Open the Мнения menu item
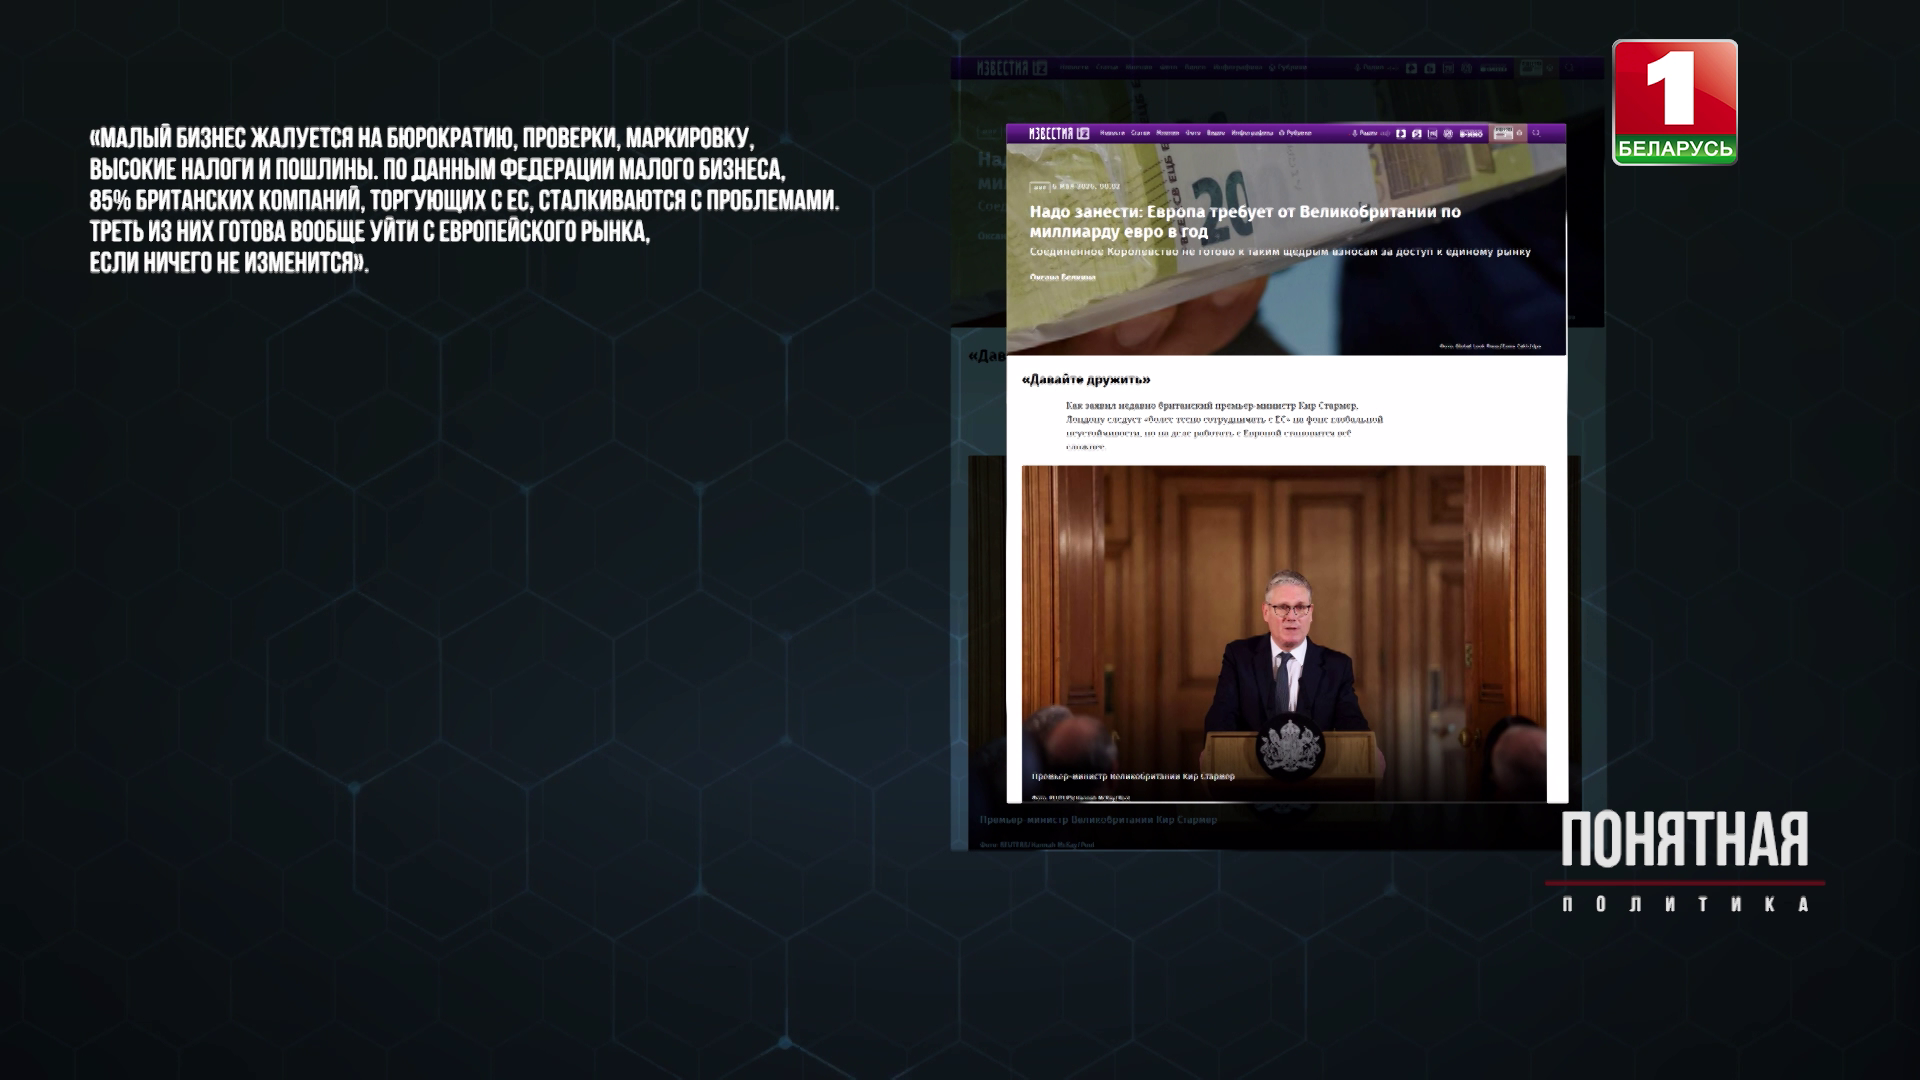Viewport: 1920px width, 1080px height. coord(1167,133)
